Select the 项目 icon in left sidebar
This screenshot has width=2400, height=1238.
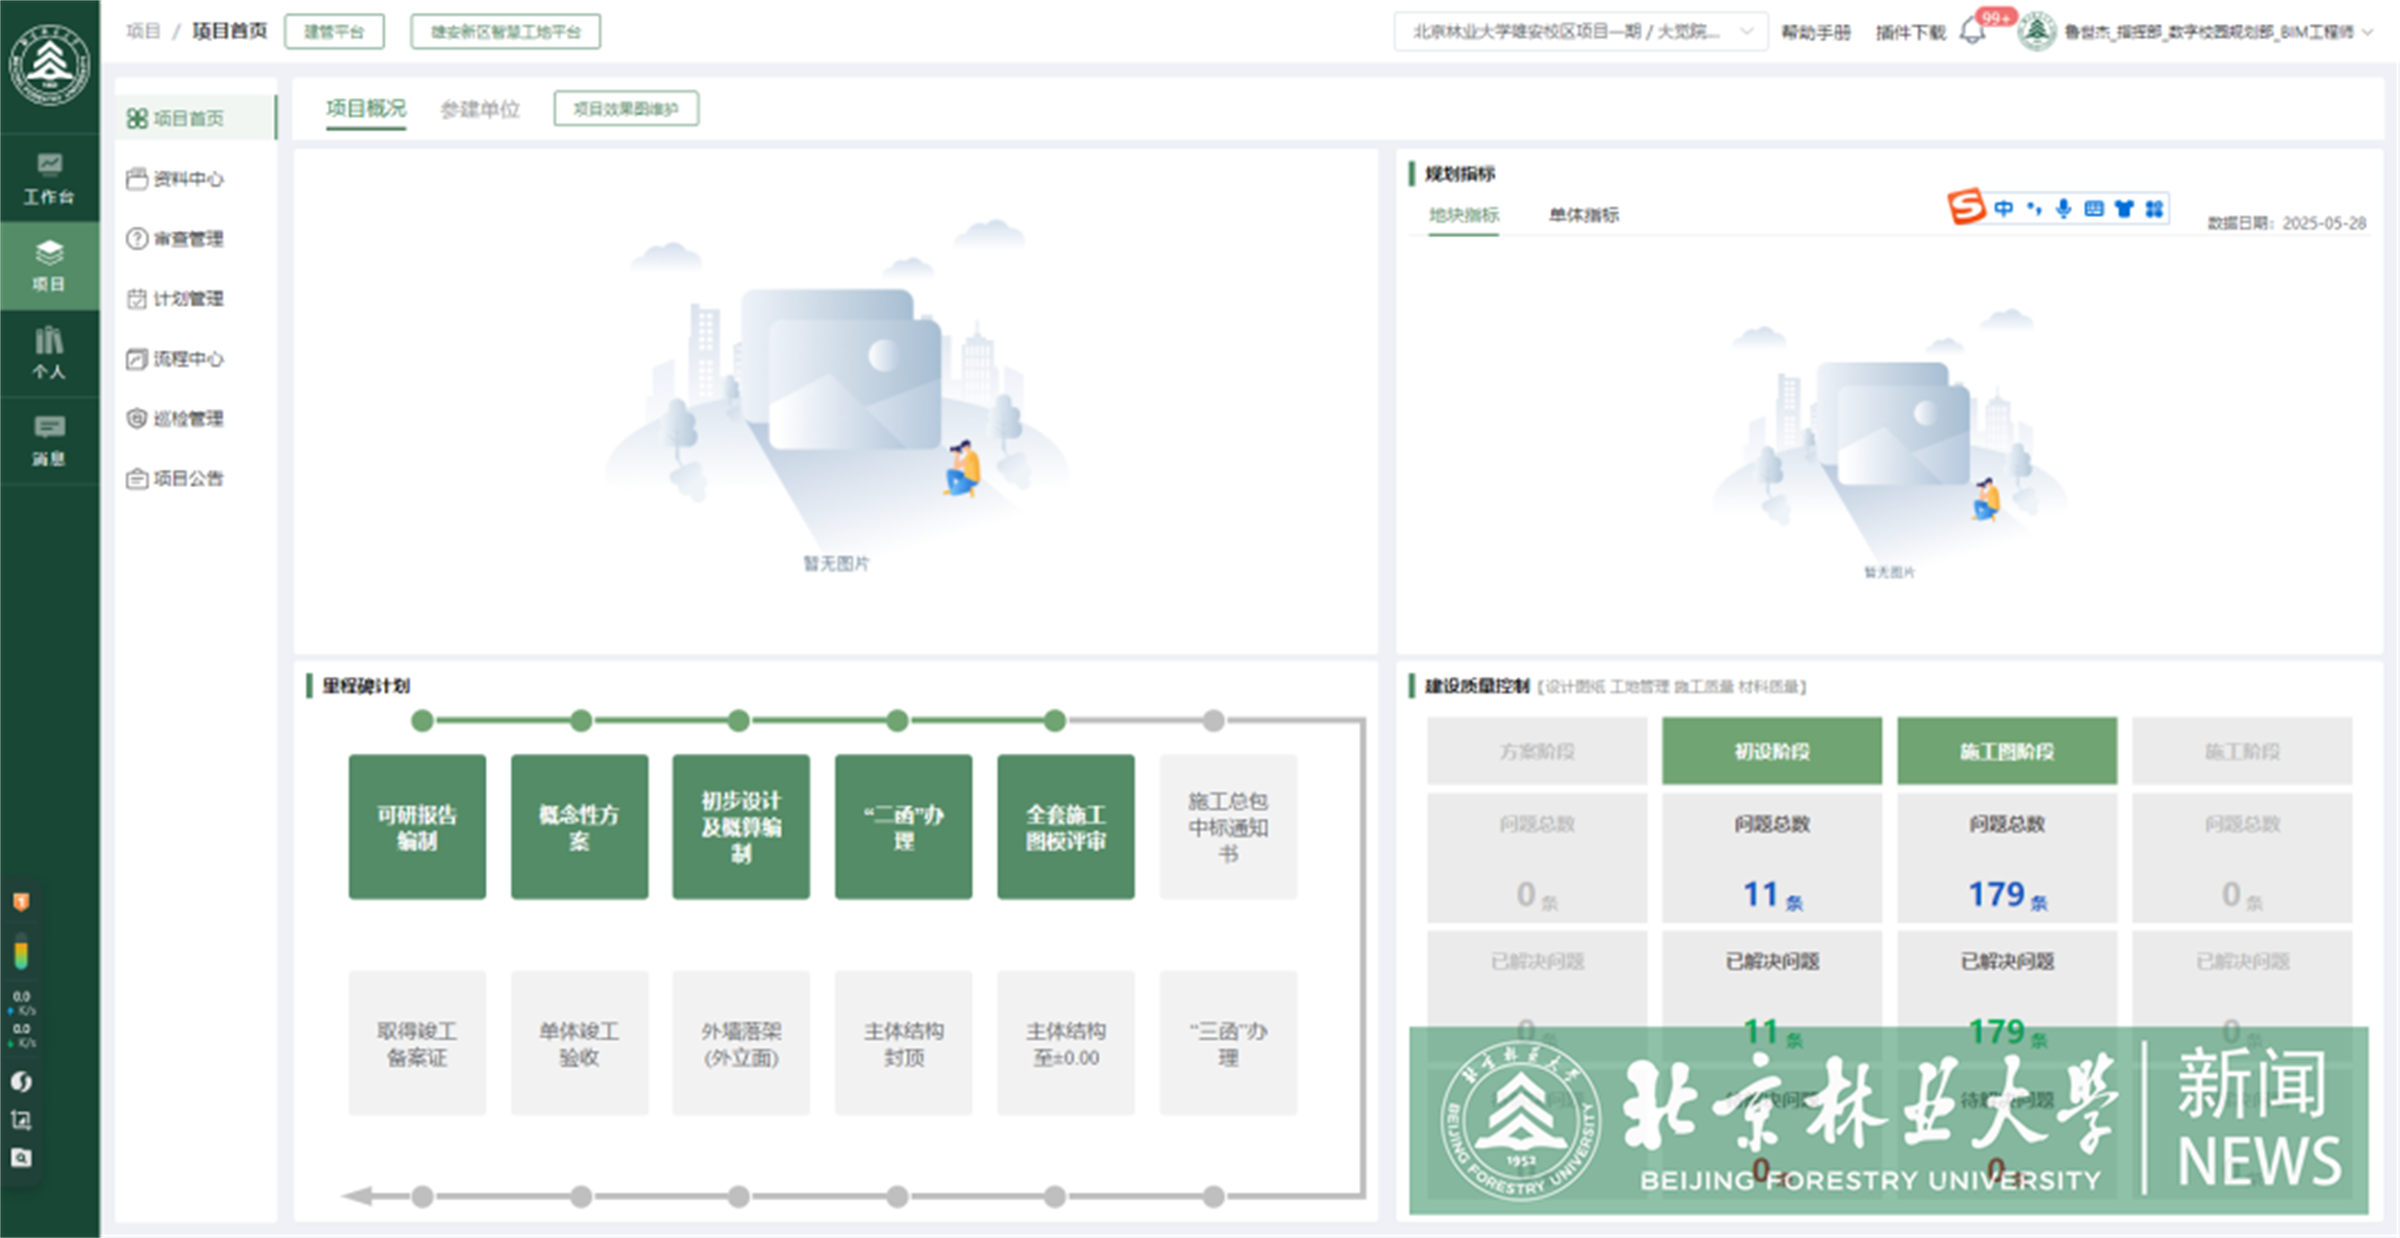tap(49, 265)
